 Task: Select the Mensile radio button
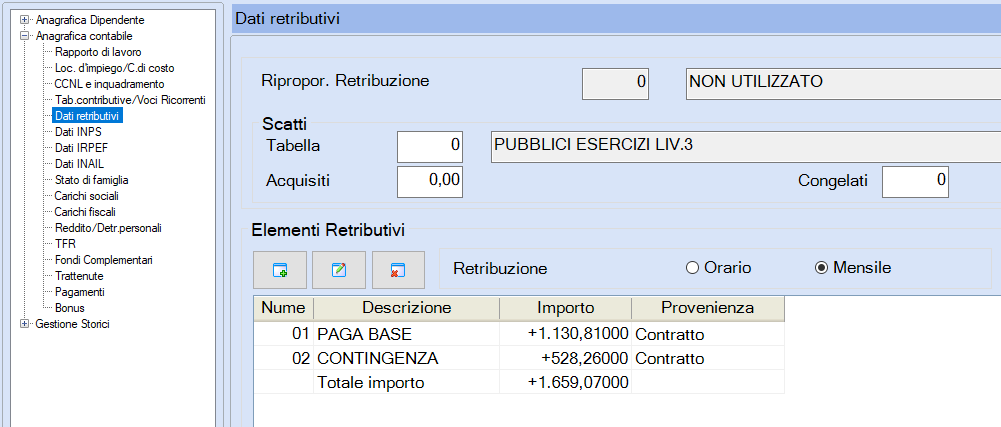[821, 268]
